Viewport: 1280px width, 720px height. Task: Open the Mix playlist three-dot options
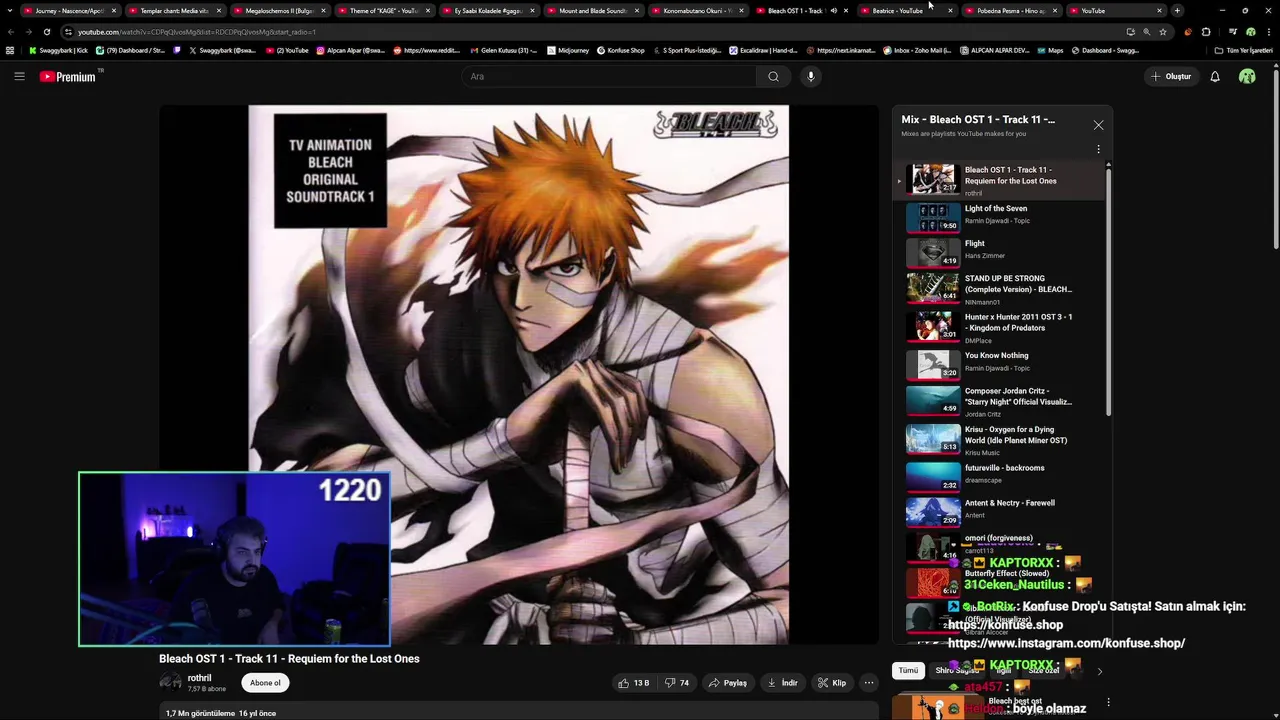click(1098, 149)
